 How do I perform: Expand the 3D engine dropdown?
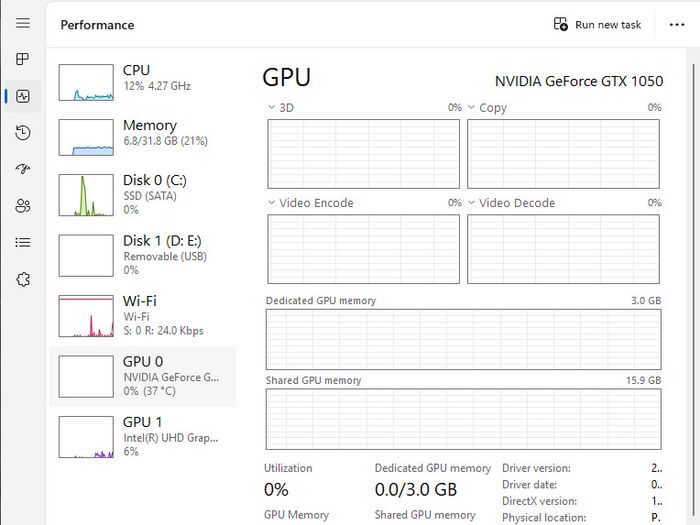coord(281,108)
